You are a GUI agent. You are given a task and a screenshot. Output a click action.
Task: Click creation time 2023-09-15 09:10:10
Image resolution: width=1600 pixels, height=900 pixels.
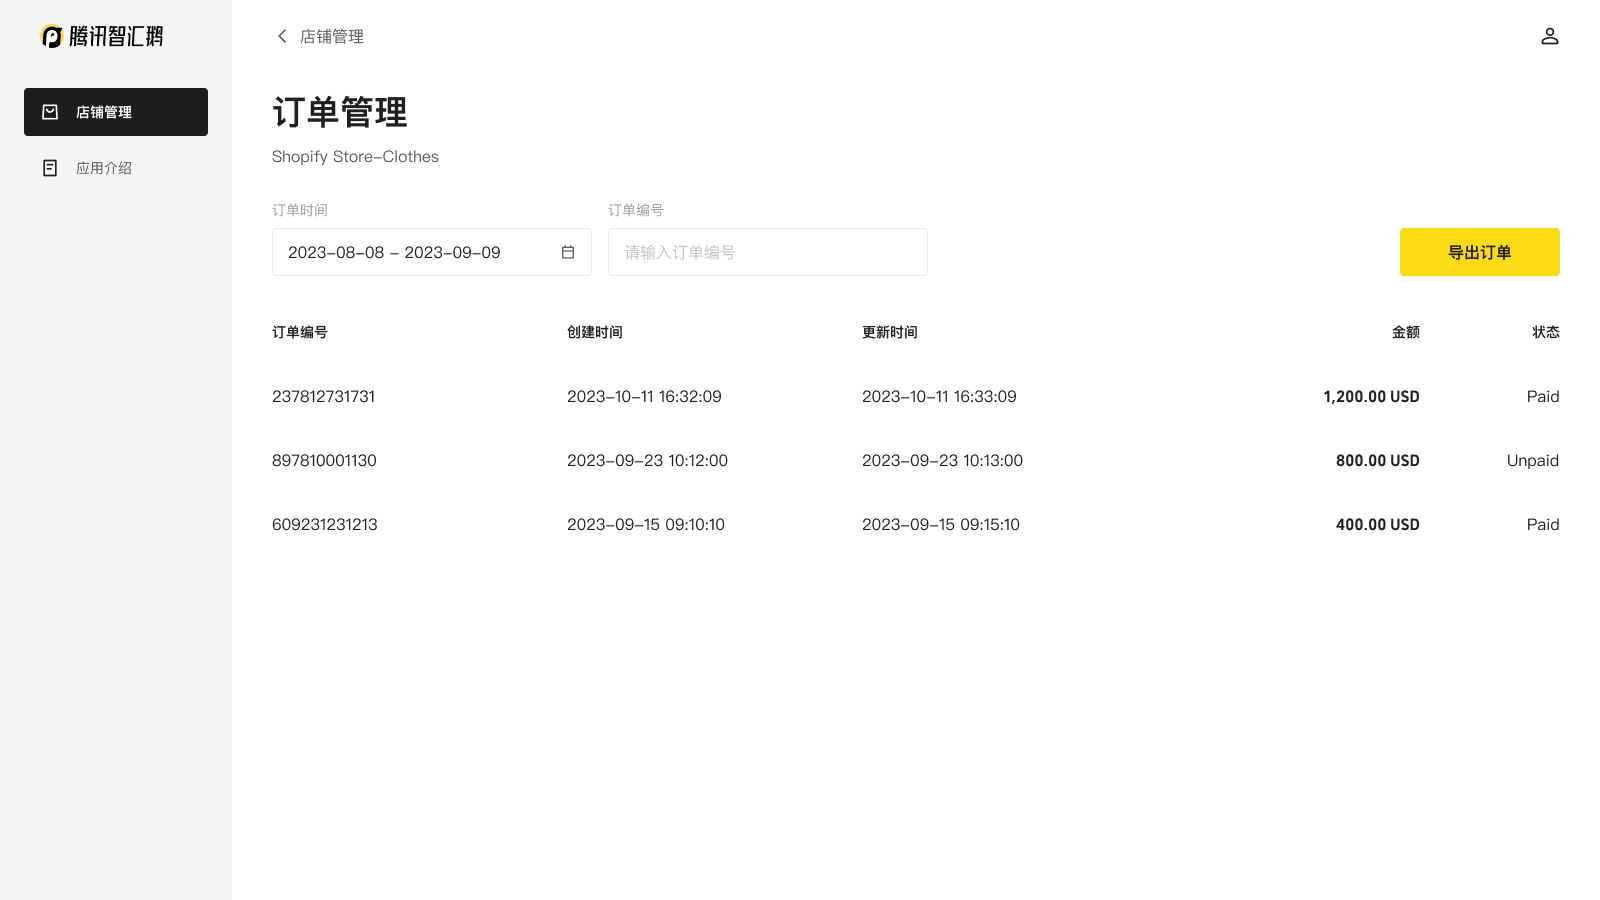click(x=646, y=524)
